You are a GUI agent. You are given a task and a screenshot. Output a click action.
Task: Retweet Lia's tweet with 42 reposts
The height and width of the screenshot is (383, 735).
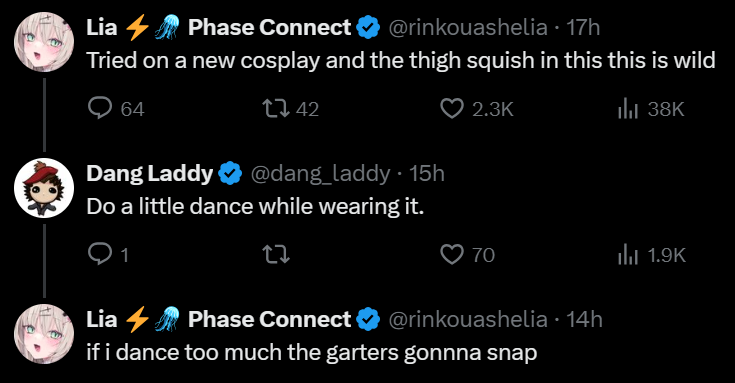(276, 109)
